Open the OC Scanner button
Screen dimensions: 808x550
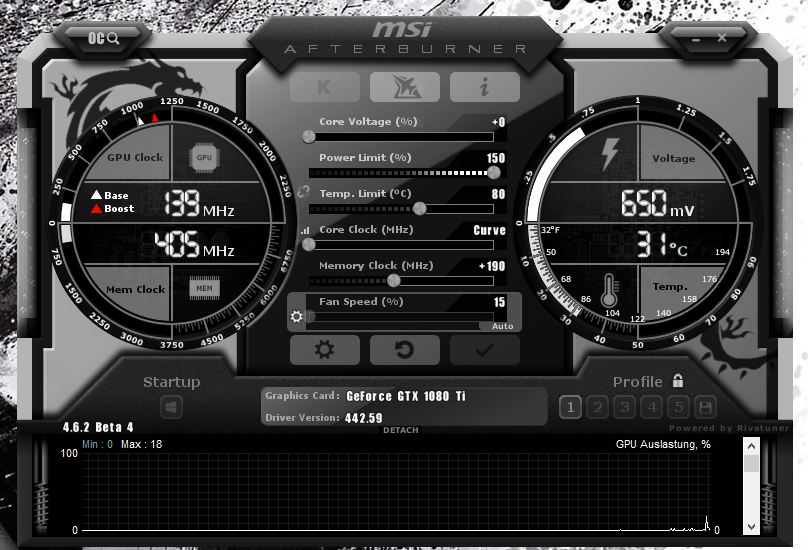[103, 38]
